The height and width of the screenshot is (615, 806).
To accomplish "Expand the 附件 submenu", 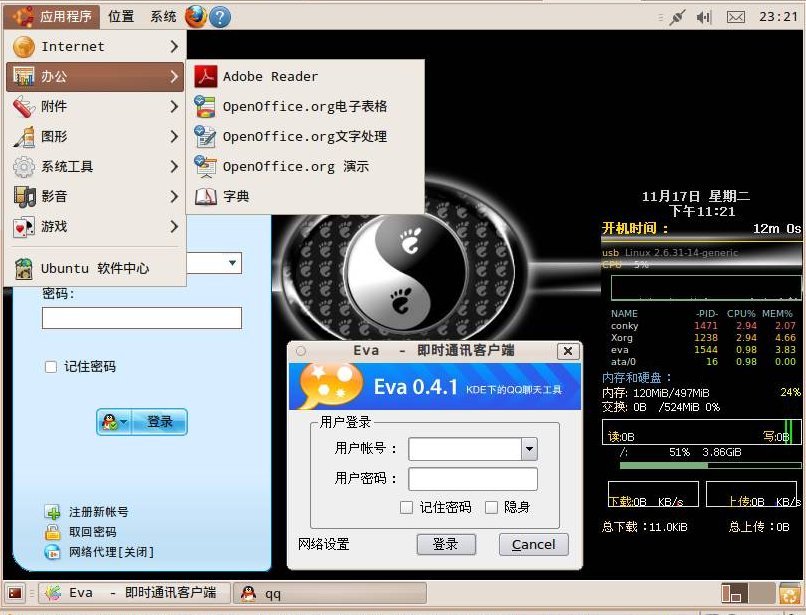I will click(174, 106).
